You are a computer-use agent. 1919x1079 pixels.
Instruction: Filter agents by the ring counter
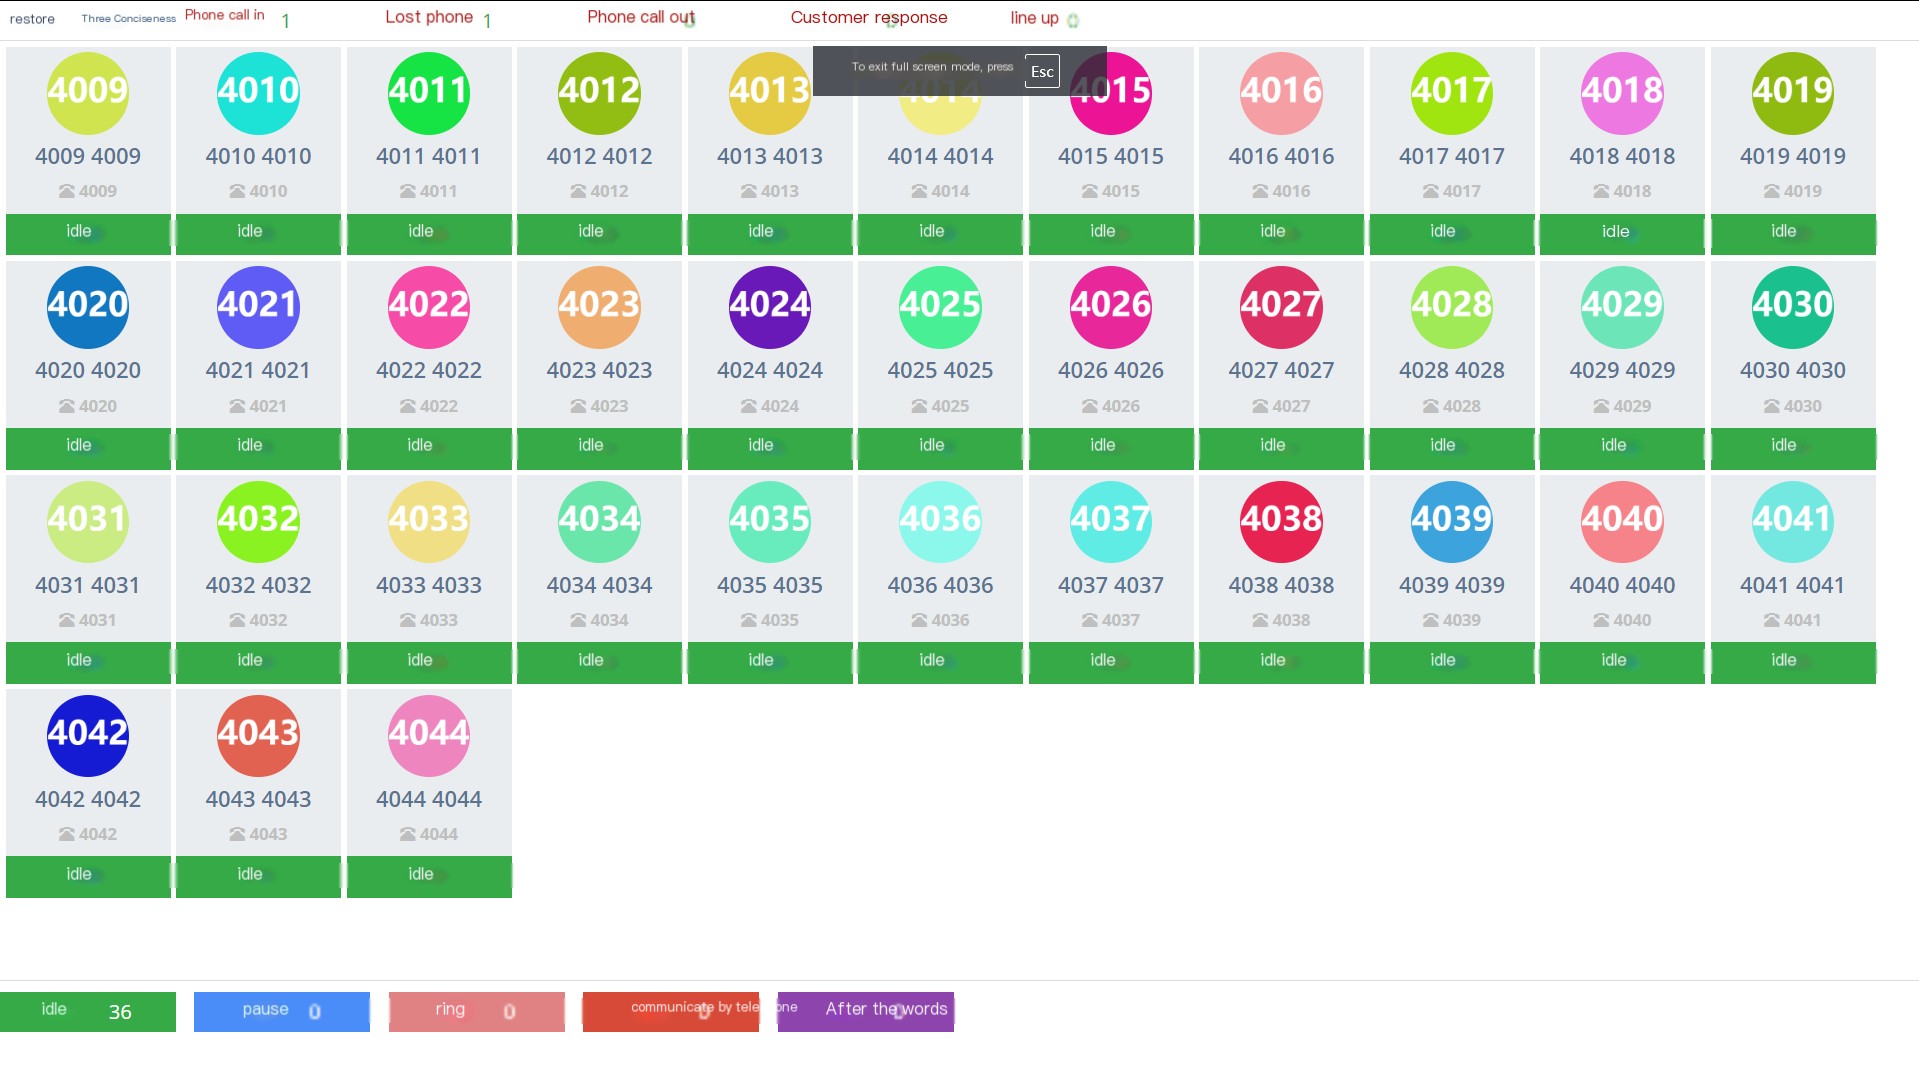click(477, 1011)
